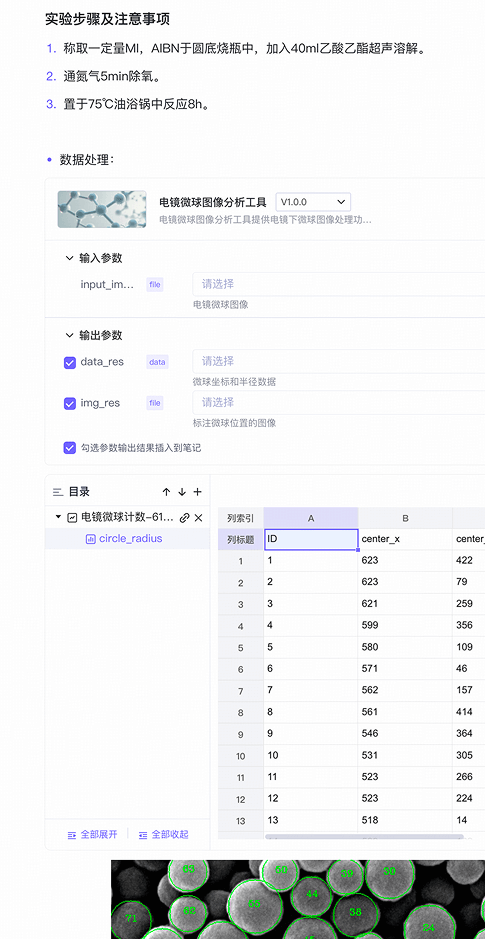Screen dimensions: 485x939
Task: Click the move down arrow in 目录 panel
Action: 182,492
